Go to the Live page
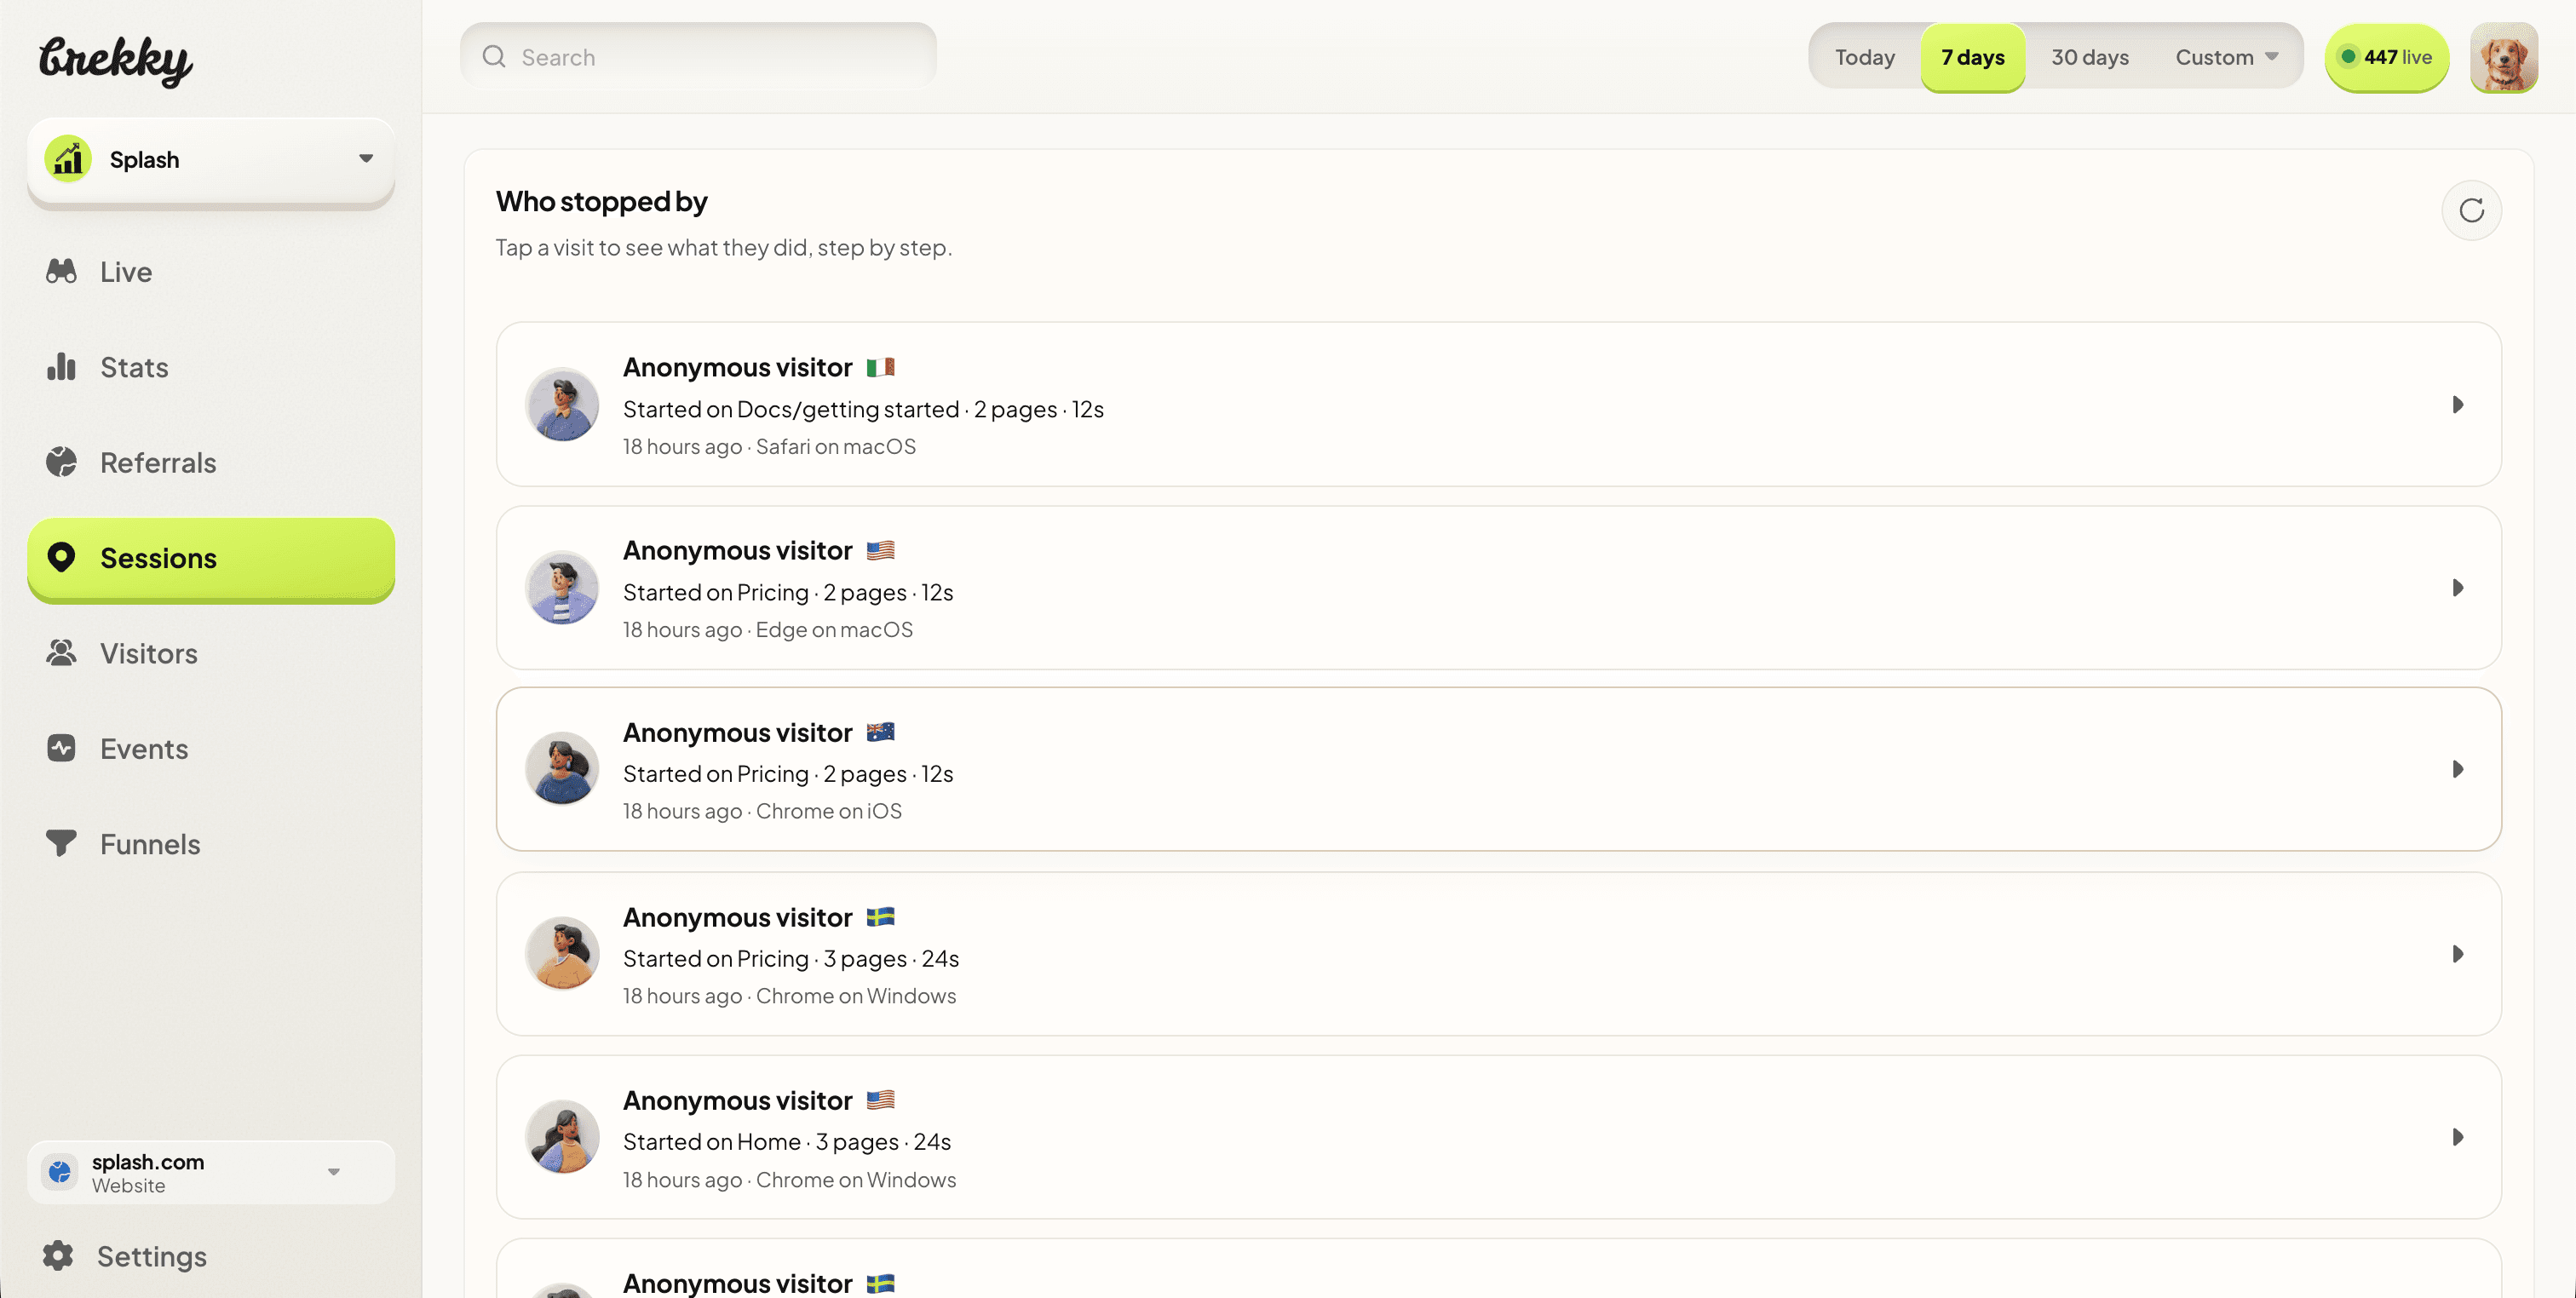 click(x=211, y=271)
